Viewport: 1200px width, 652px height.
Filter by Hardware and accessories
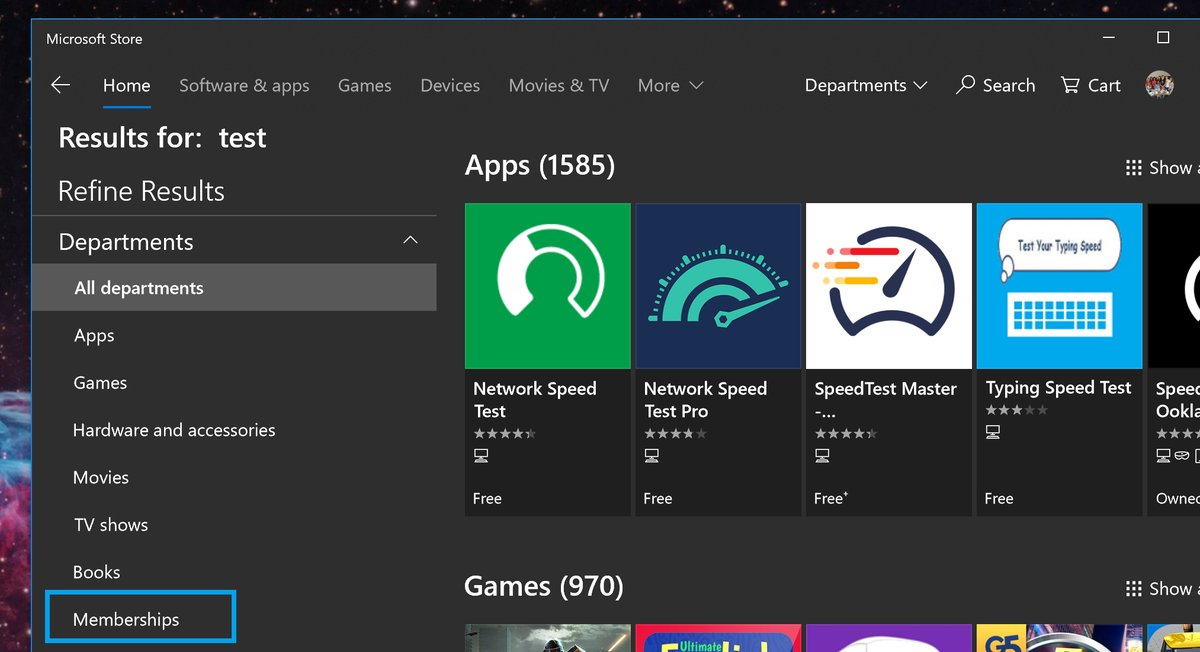[x=174, y=430]
